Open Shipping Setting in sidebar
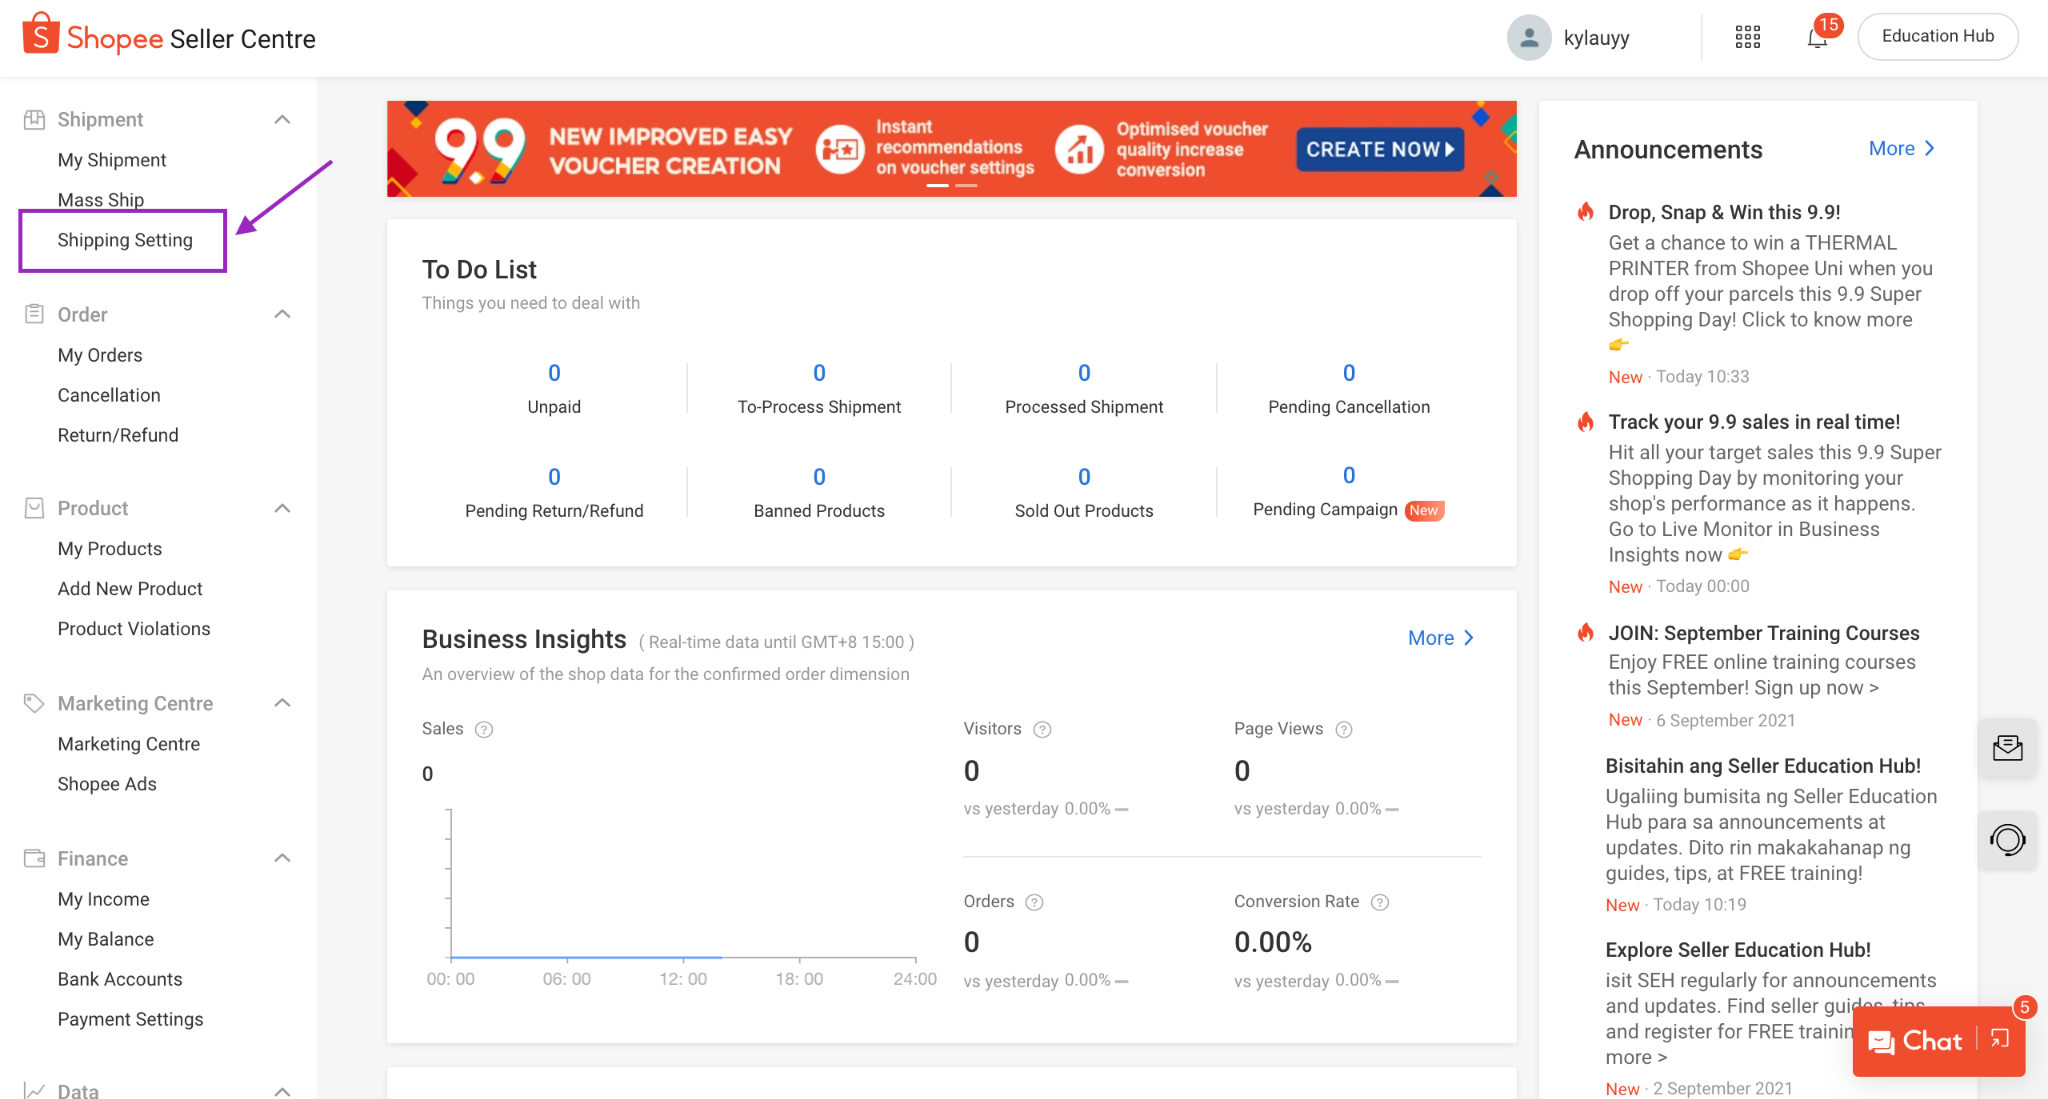This screenshot has height=1099, width=2048. pos(125,240)
